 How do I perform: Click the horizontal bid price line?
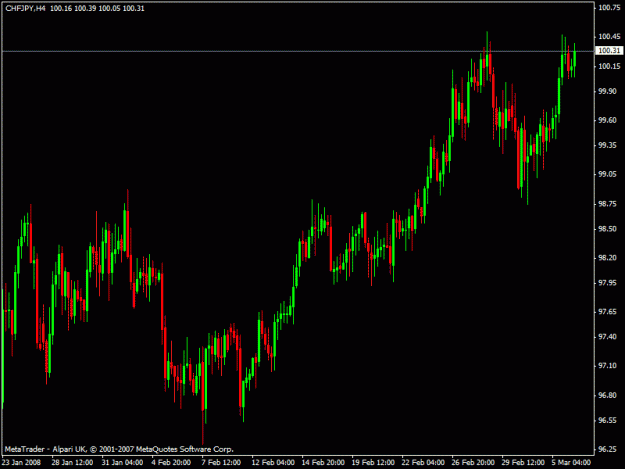[x=298, y=51]
